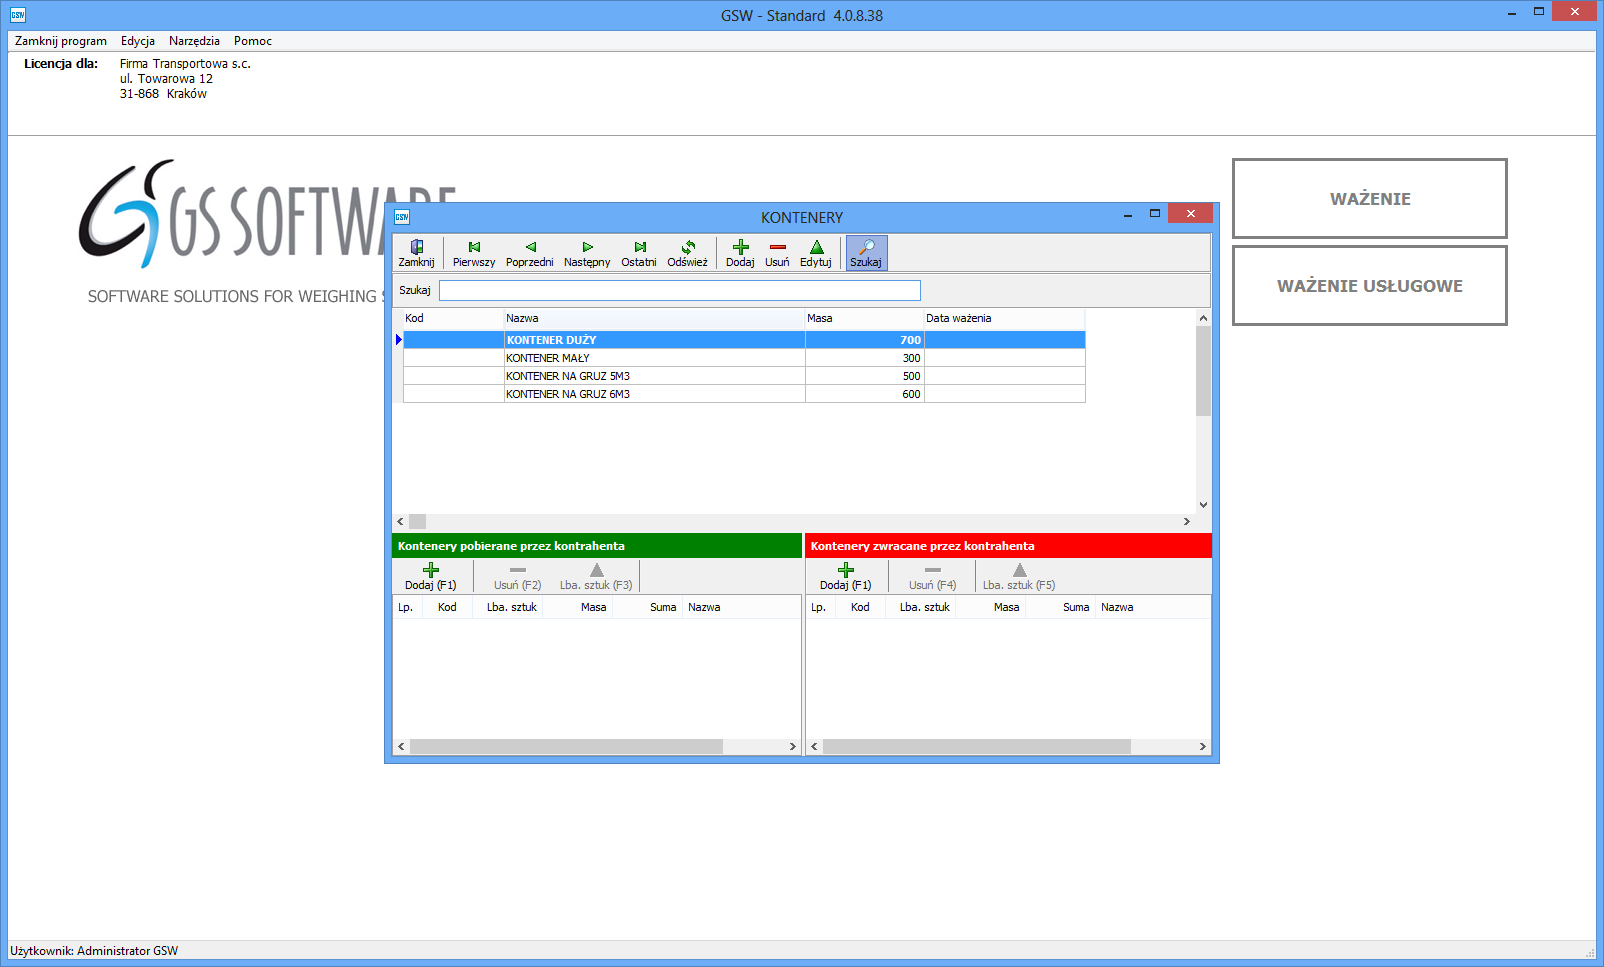Viewport: 1604px width, 967px height.
Task: Click the WAŻENIE button
Action: pos(1369,198)
